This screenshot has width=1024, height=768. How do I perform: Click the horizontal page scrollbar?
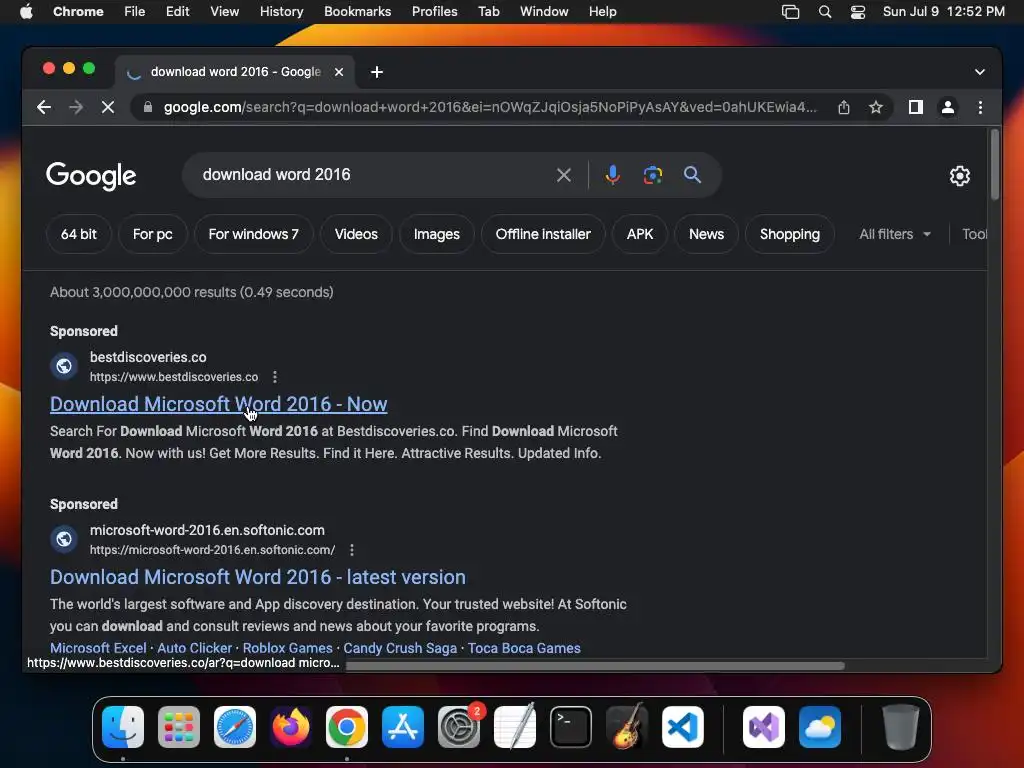pyautogui.click(x=595, y=665)
